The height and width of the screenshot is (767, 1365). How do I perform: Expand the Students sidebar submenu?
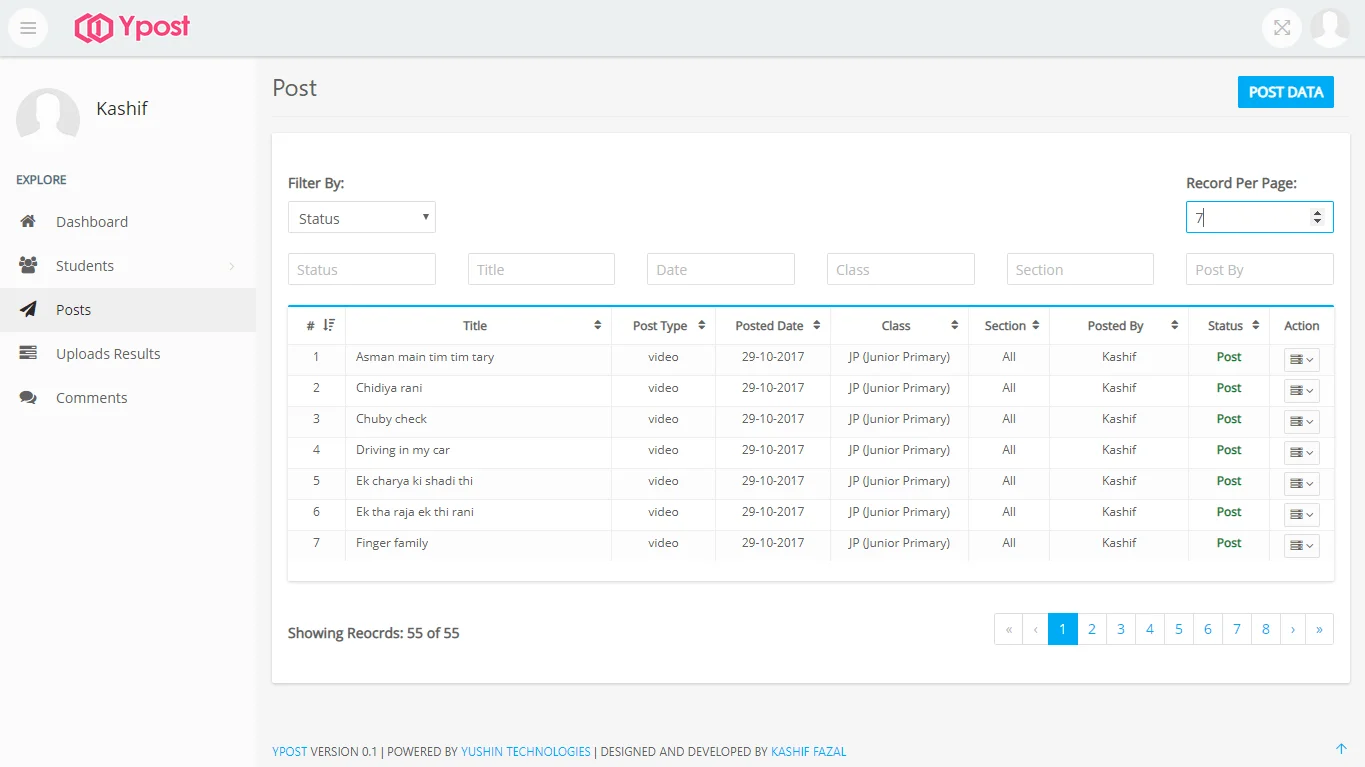click(x=231, y=266)
